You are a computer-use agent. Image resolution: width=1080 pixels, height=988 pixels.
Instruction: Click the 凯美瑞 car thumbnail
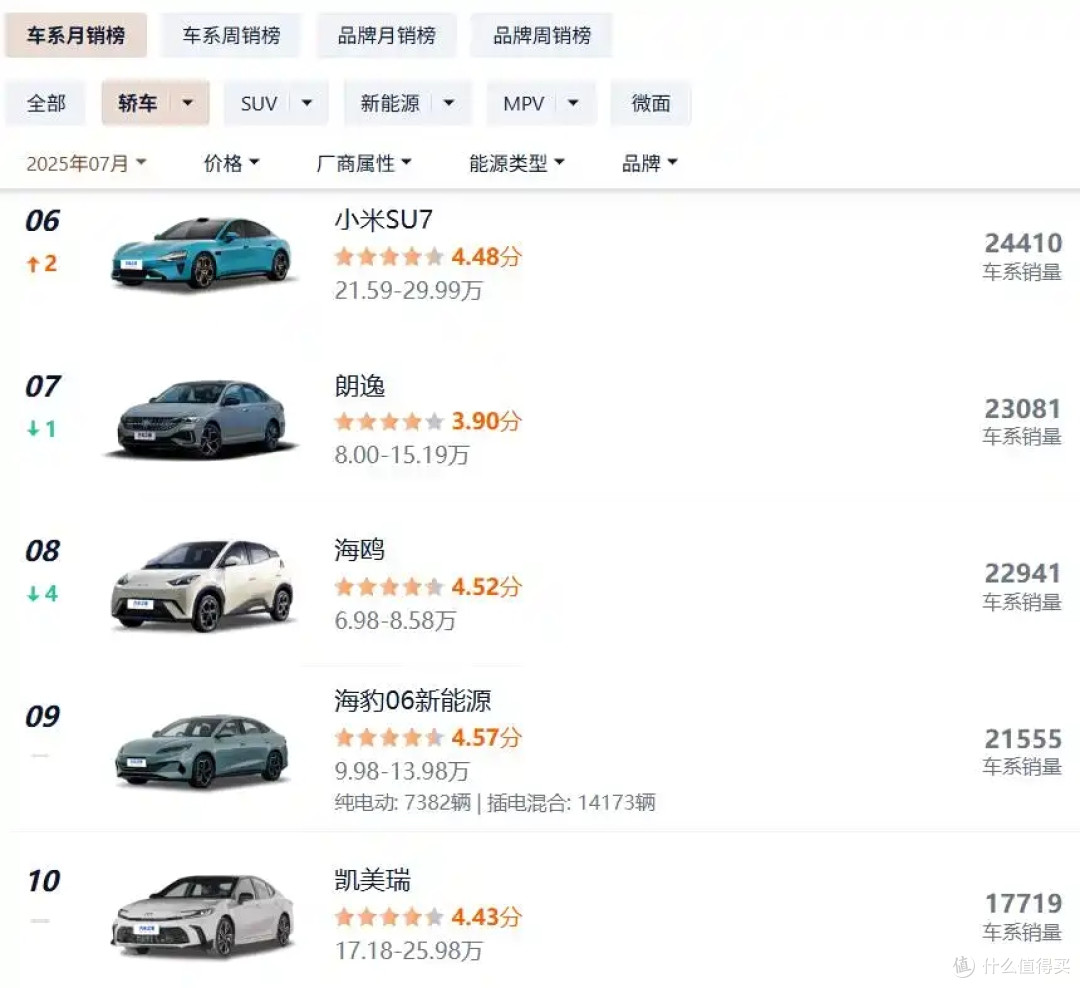click(202, 916)
